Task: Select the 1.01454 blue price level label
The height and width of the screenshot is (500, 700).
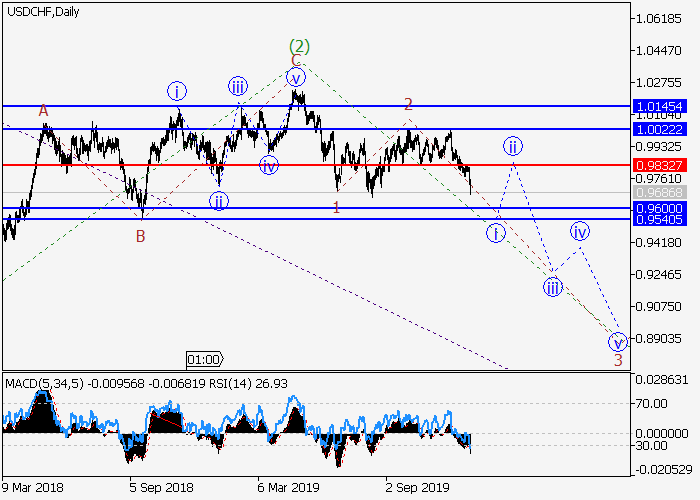Action: [659, 106]
